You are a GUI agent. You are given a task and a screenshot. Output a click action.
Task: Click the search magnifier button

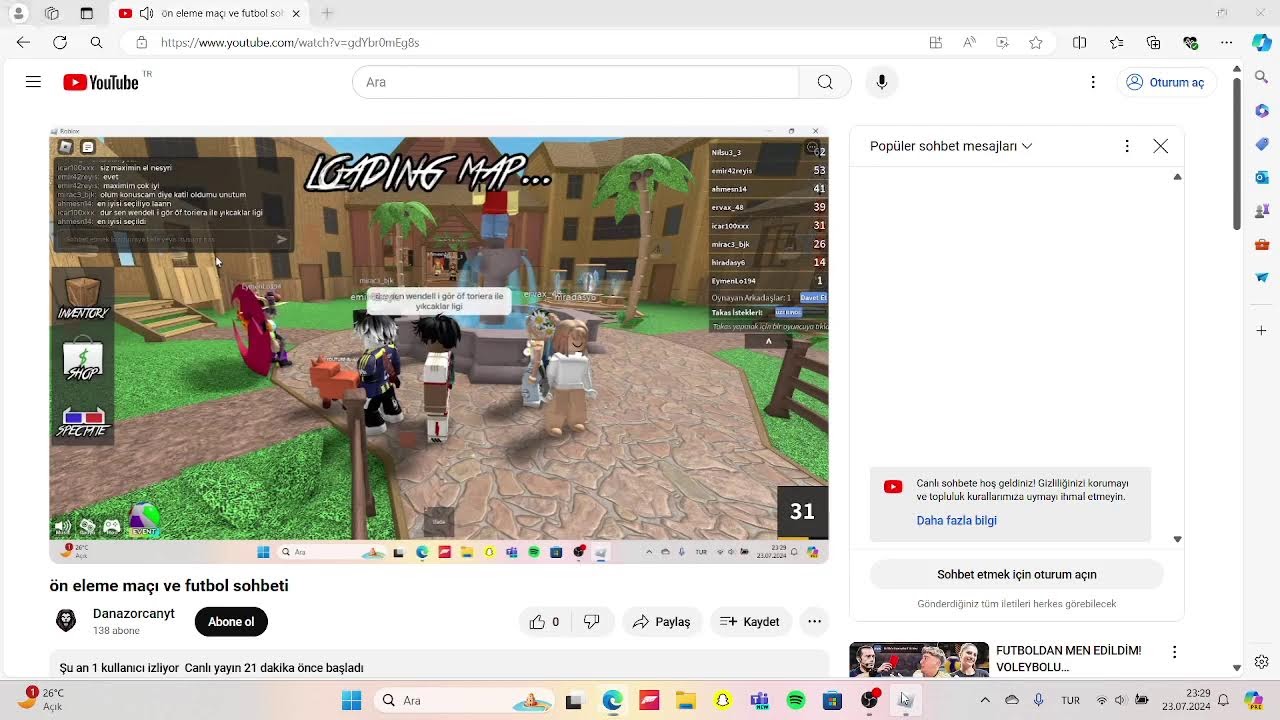[825, 82]
